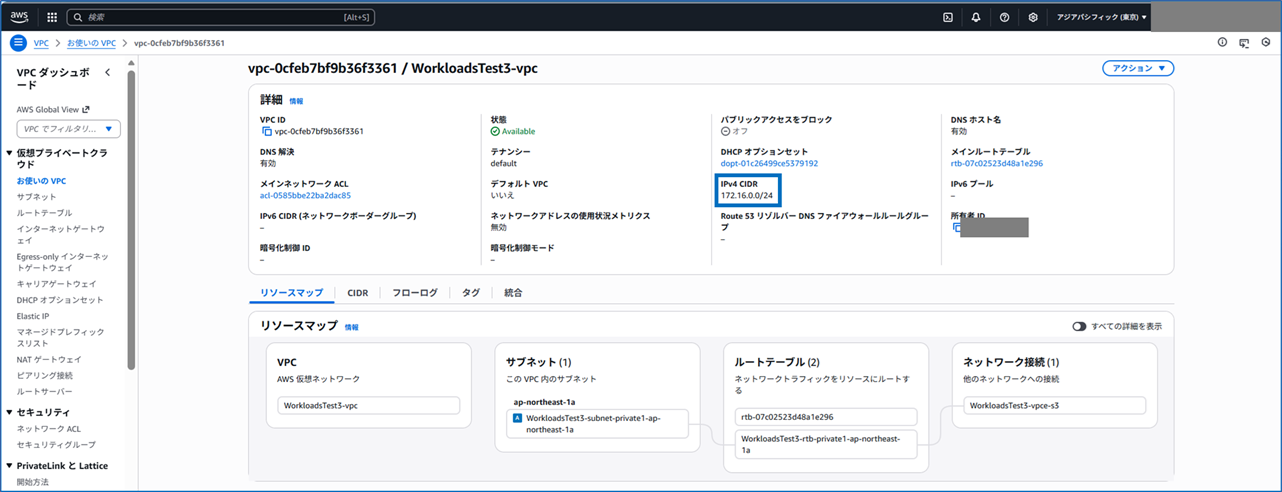Open DHCP option set dopt-01c26499ce5379192 link
1282x492 pixels.
769,163
